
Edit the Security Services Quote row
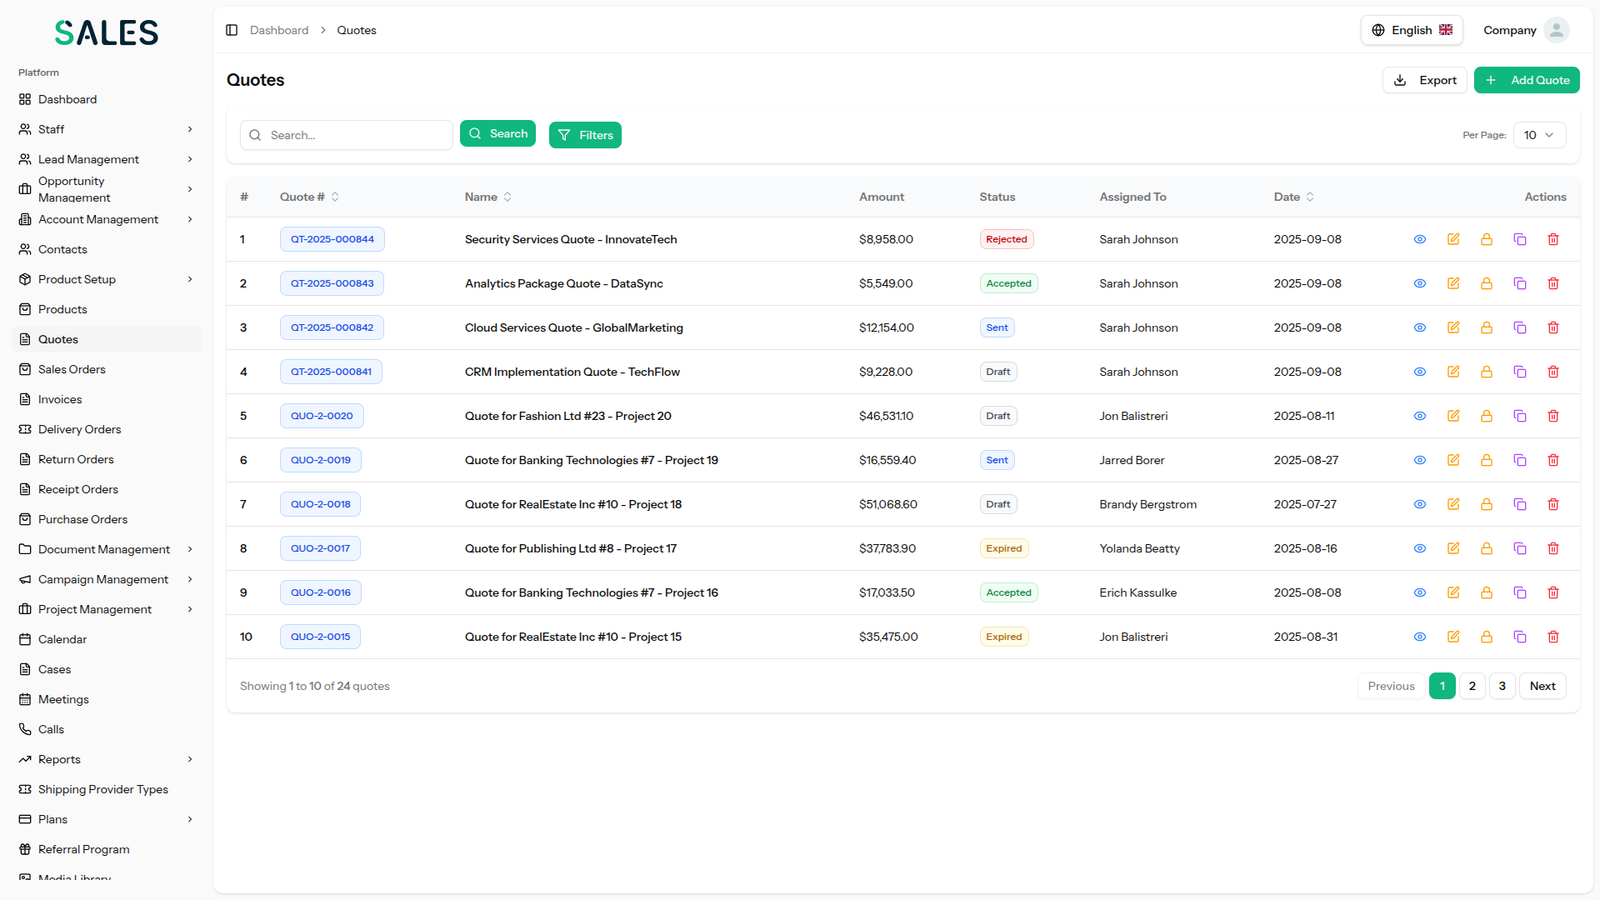(1453, 240)
